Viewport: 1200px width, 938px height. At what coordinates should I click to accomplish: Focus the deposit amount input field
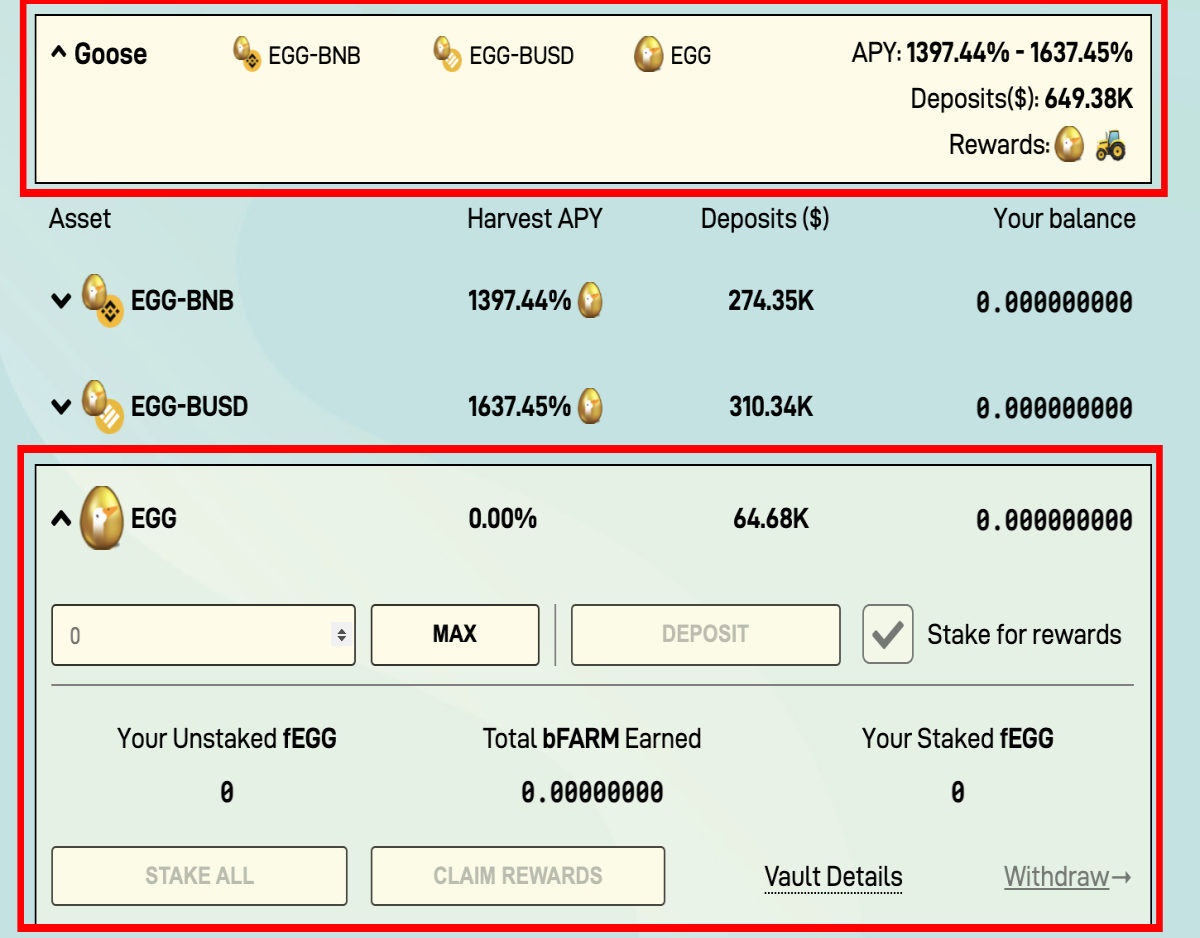pos(203,634)
